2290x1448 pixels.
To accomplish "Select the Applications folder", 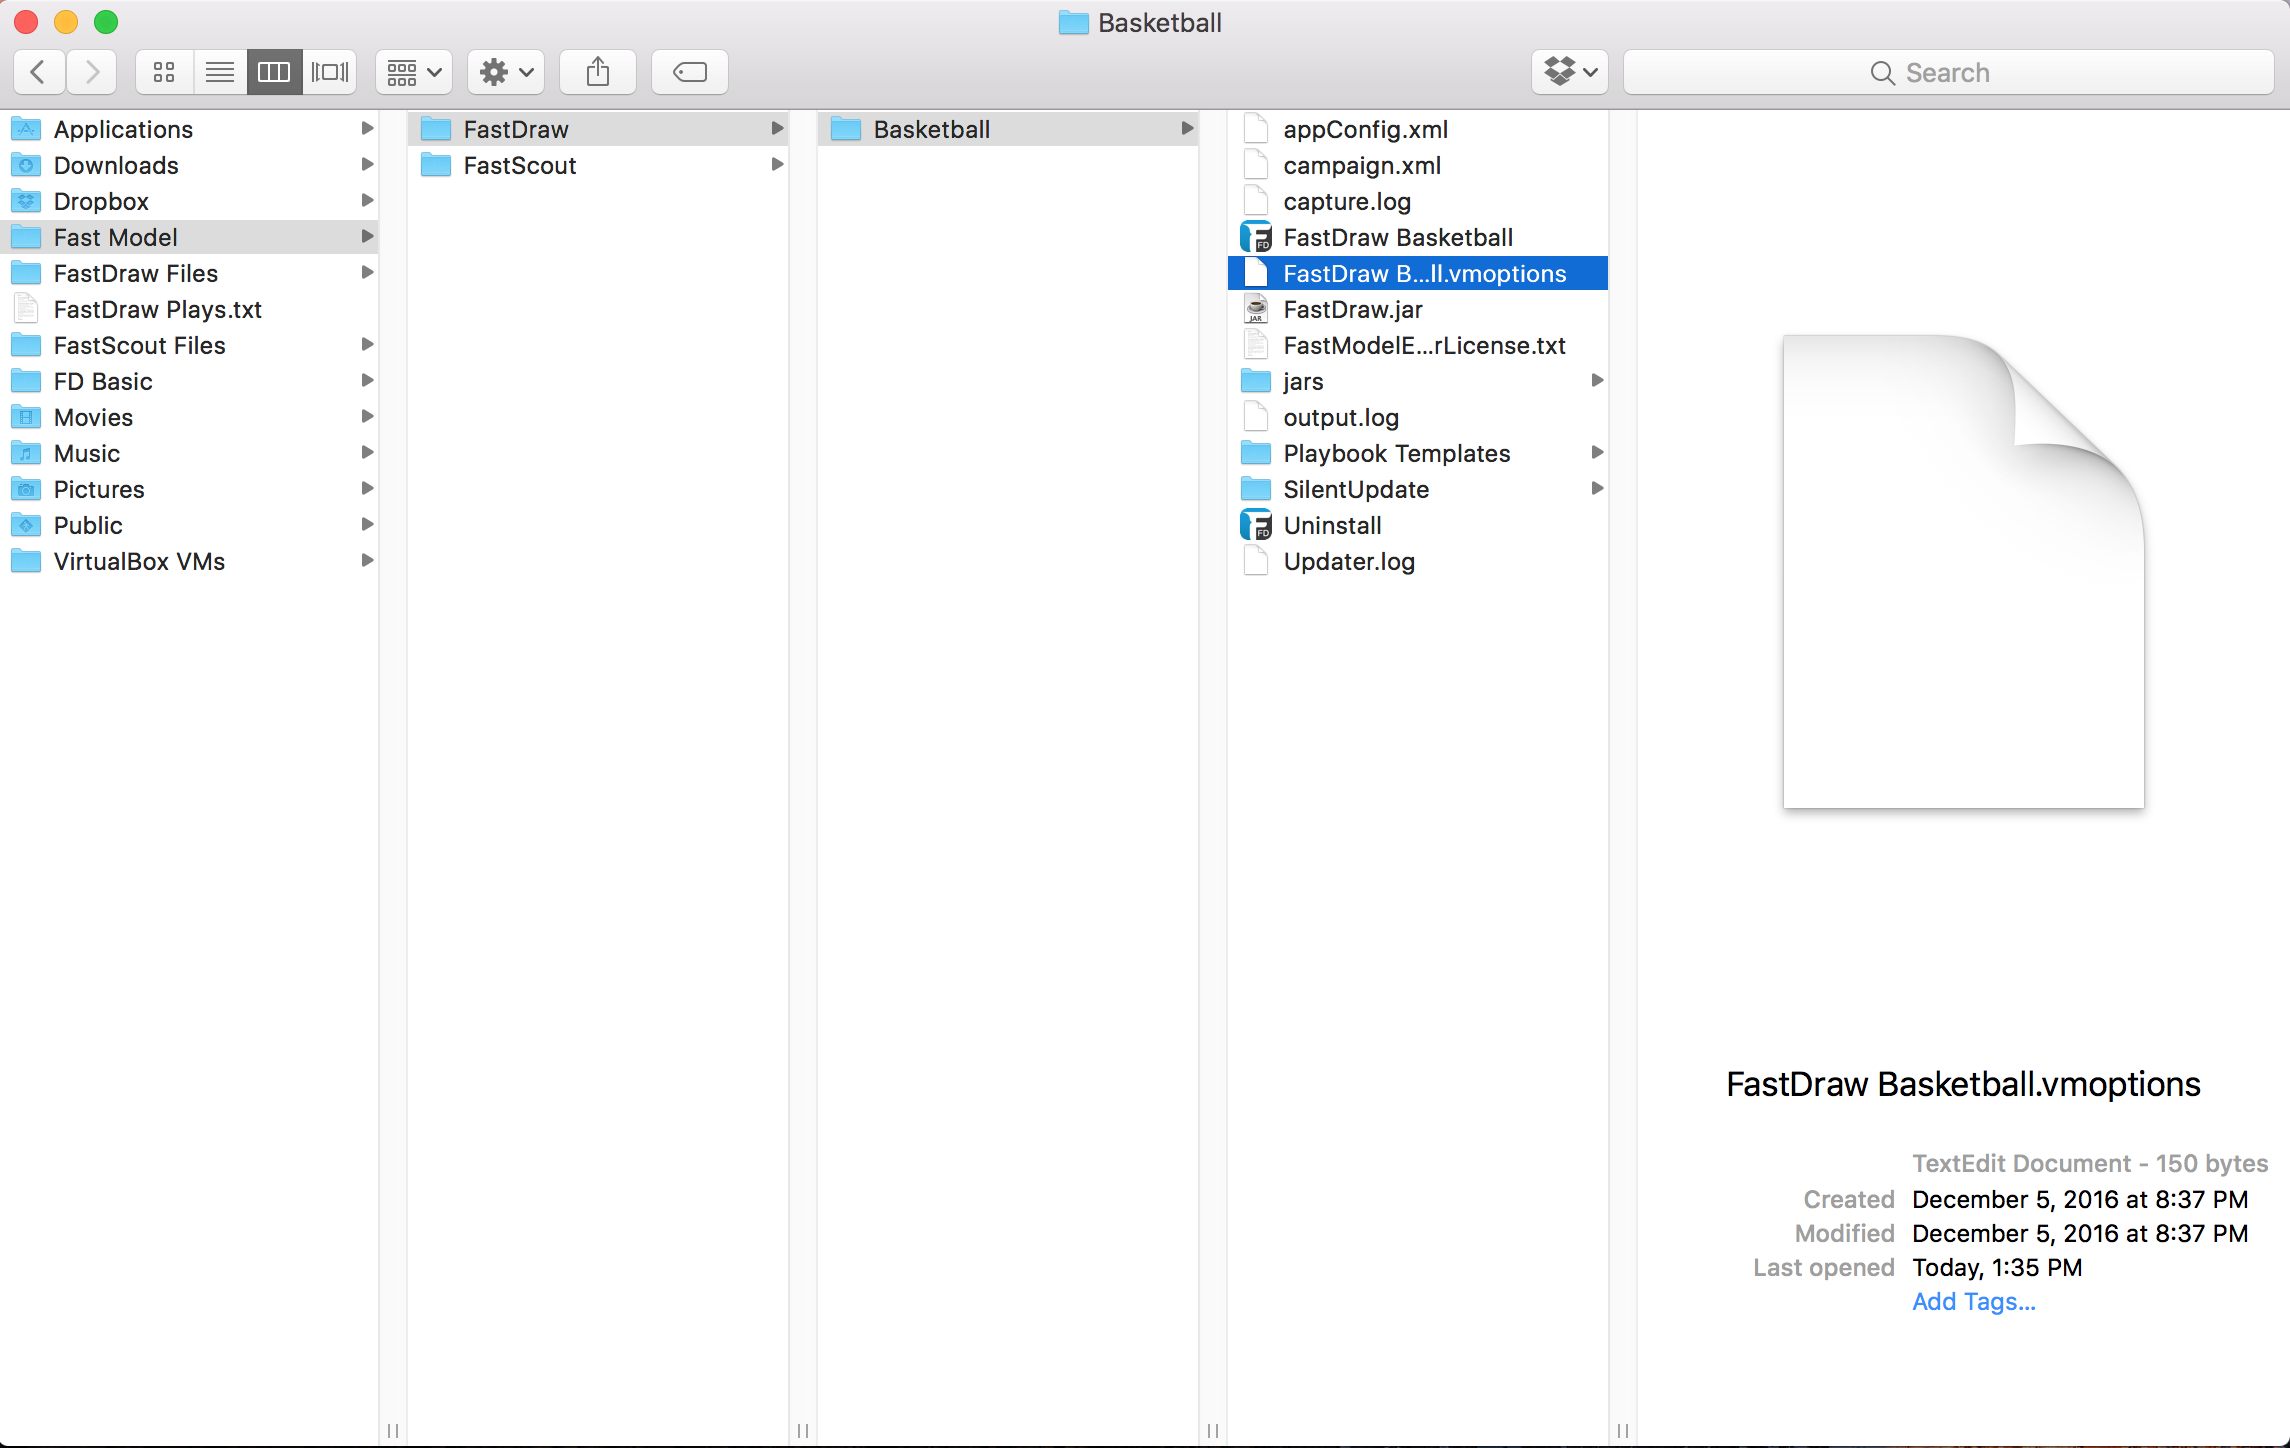I will (x=190, y=129).
